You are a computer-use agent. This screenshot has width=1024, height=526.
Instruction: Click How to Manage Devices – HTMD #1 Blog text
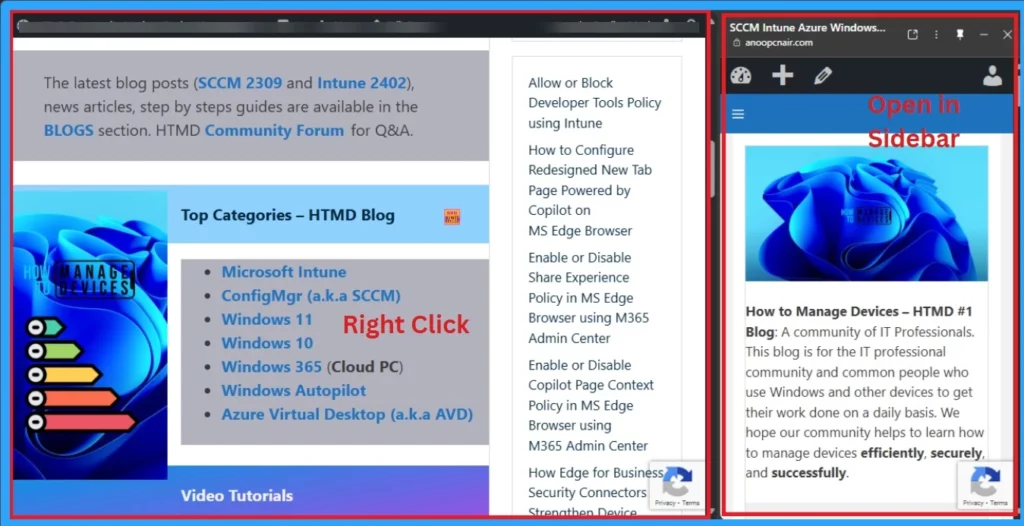tap(859, 321)
